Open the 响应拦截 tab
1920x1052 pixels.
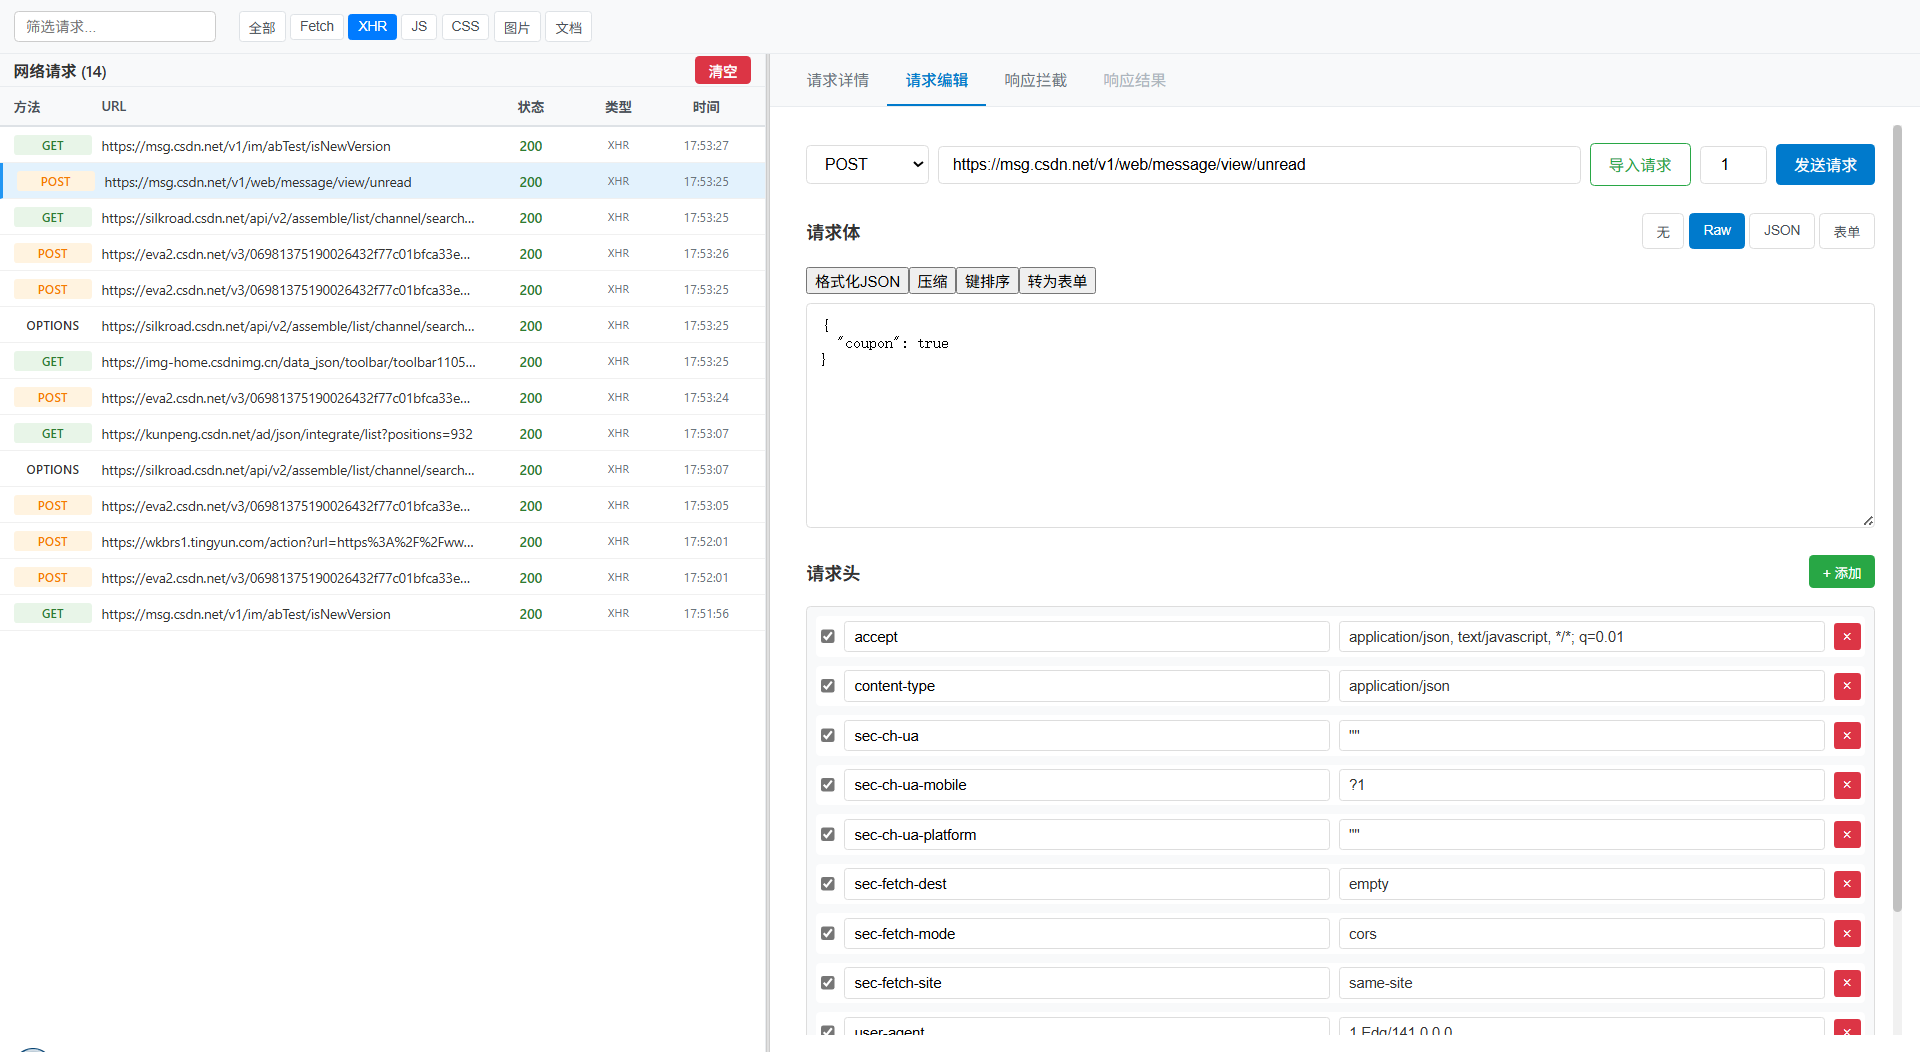pyautogui.click(x=1036, y=80)
